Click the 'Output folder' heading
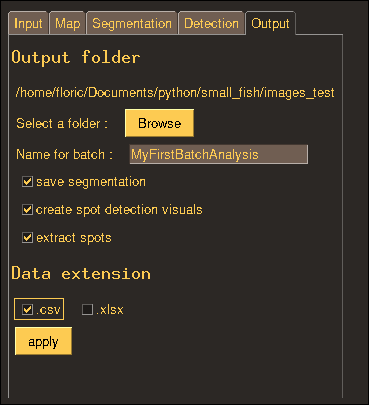This screenshot has width=369, height=405. 76,57
